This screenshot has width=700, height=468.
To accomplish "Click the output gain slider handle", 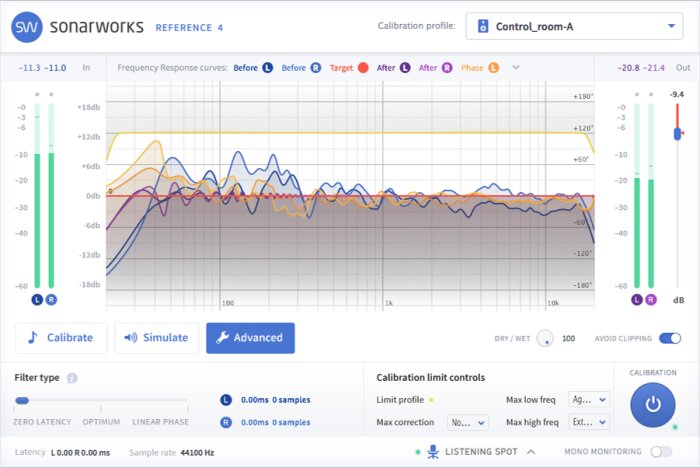I will click(x=677, y=133).
